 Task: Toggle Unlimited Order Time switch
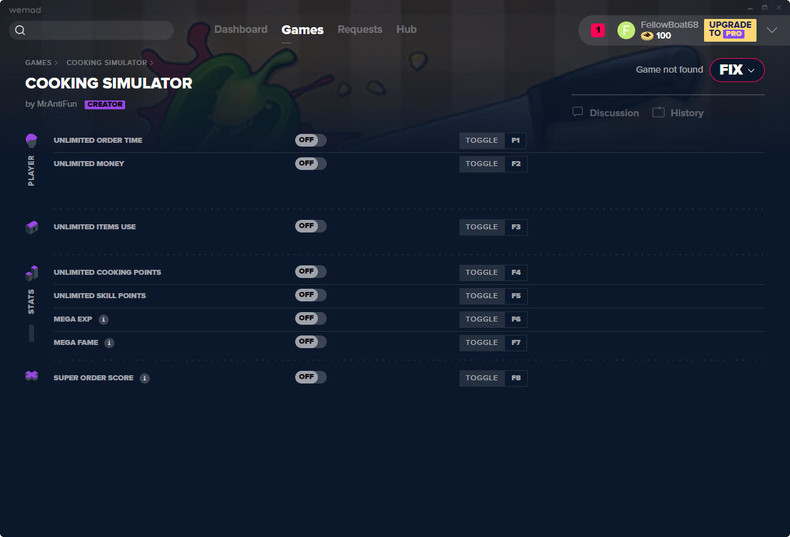pos(310,140)
